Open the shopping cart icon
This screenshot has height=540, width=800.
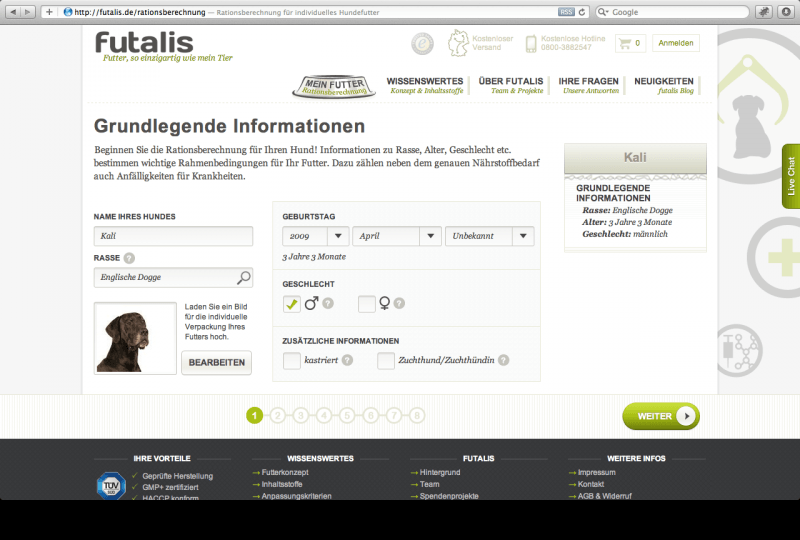(x=625, y=43)
